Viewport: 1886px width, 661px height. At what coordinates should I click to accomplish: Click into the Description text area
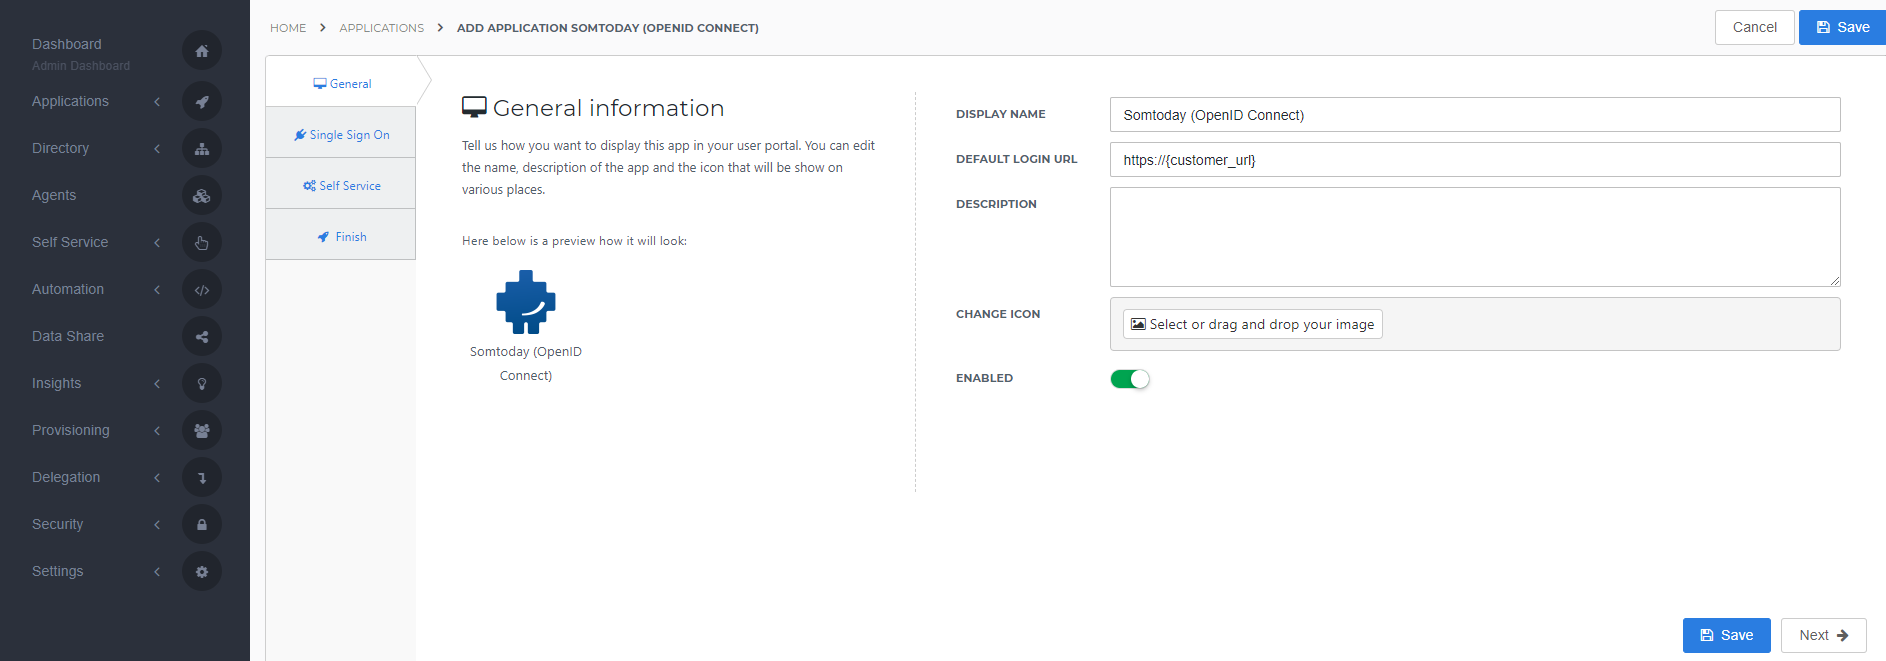pyautogui.click(x=1475, y=237)
